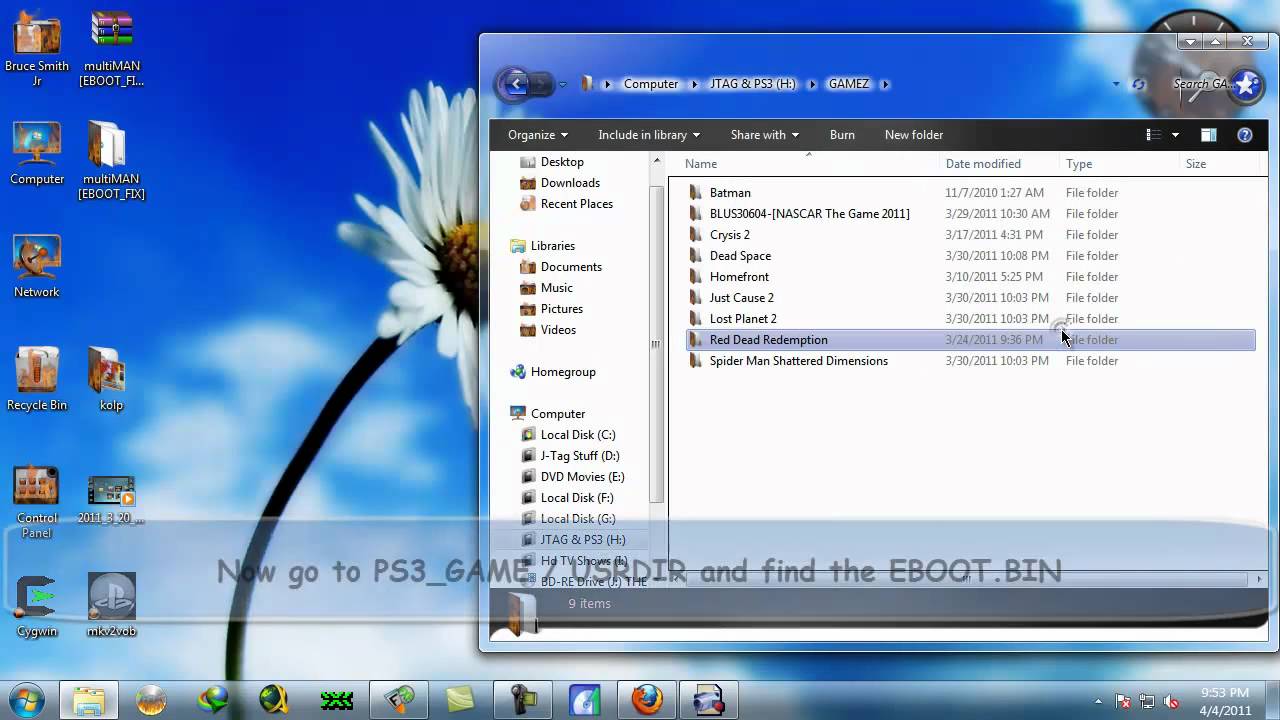Open the 2011_3_20 video file
Image resolution: width=1280 pixels, height=720 pixels.
(x=111, y=500)
